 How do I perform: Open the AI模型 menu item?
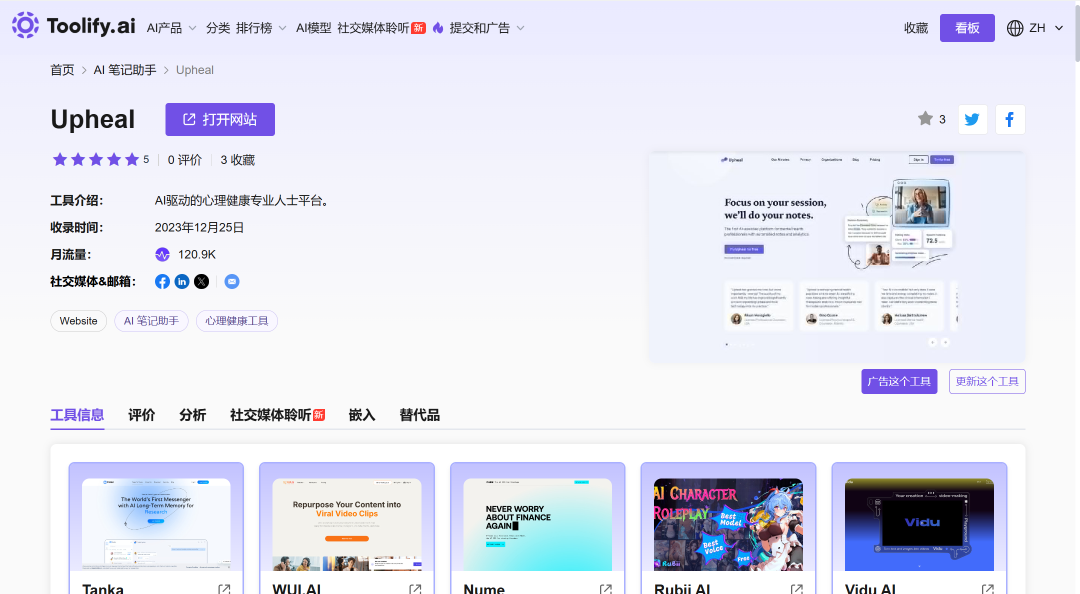[313, 28]
